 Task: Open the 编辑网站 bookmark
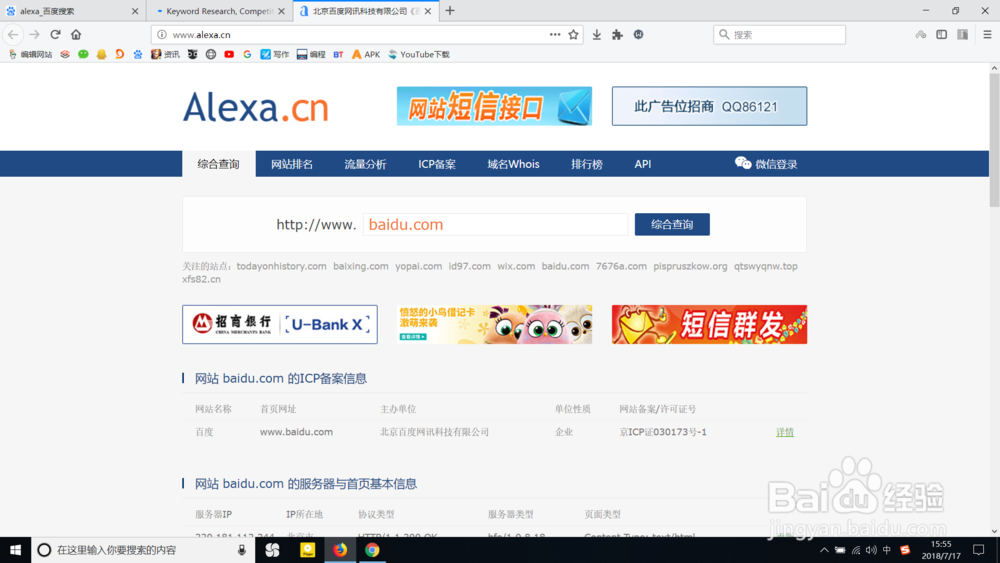(31, 54)
